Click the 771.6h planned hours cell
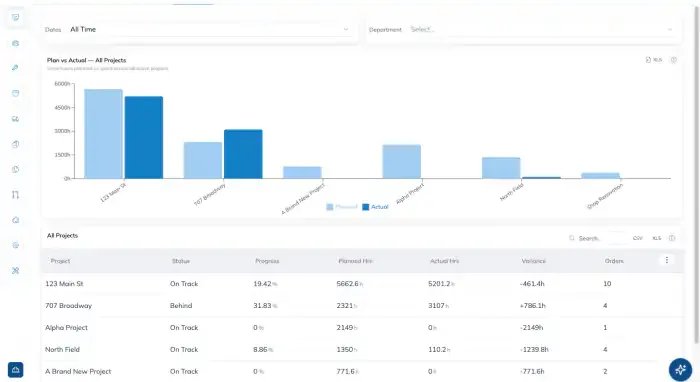Image resolution: width=700 pixels, height=382 pixels. [x=348, y=371]
